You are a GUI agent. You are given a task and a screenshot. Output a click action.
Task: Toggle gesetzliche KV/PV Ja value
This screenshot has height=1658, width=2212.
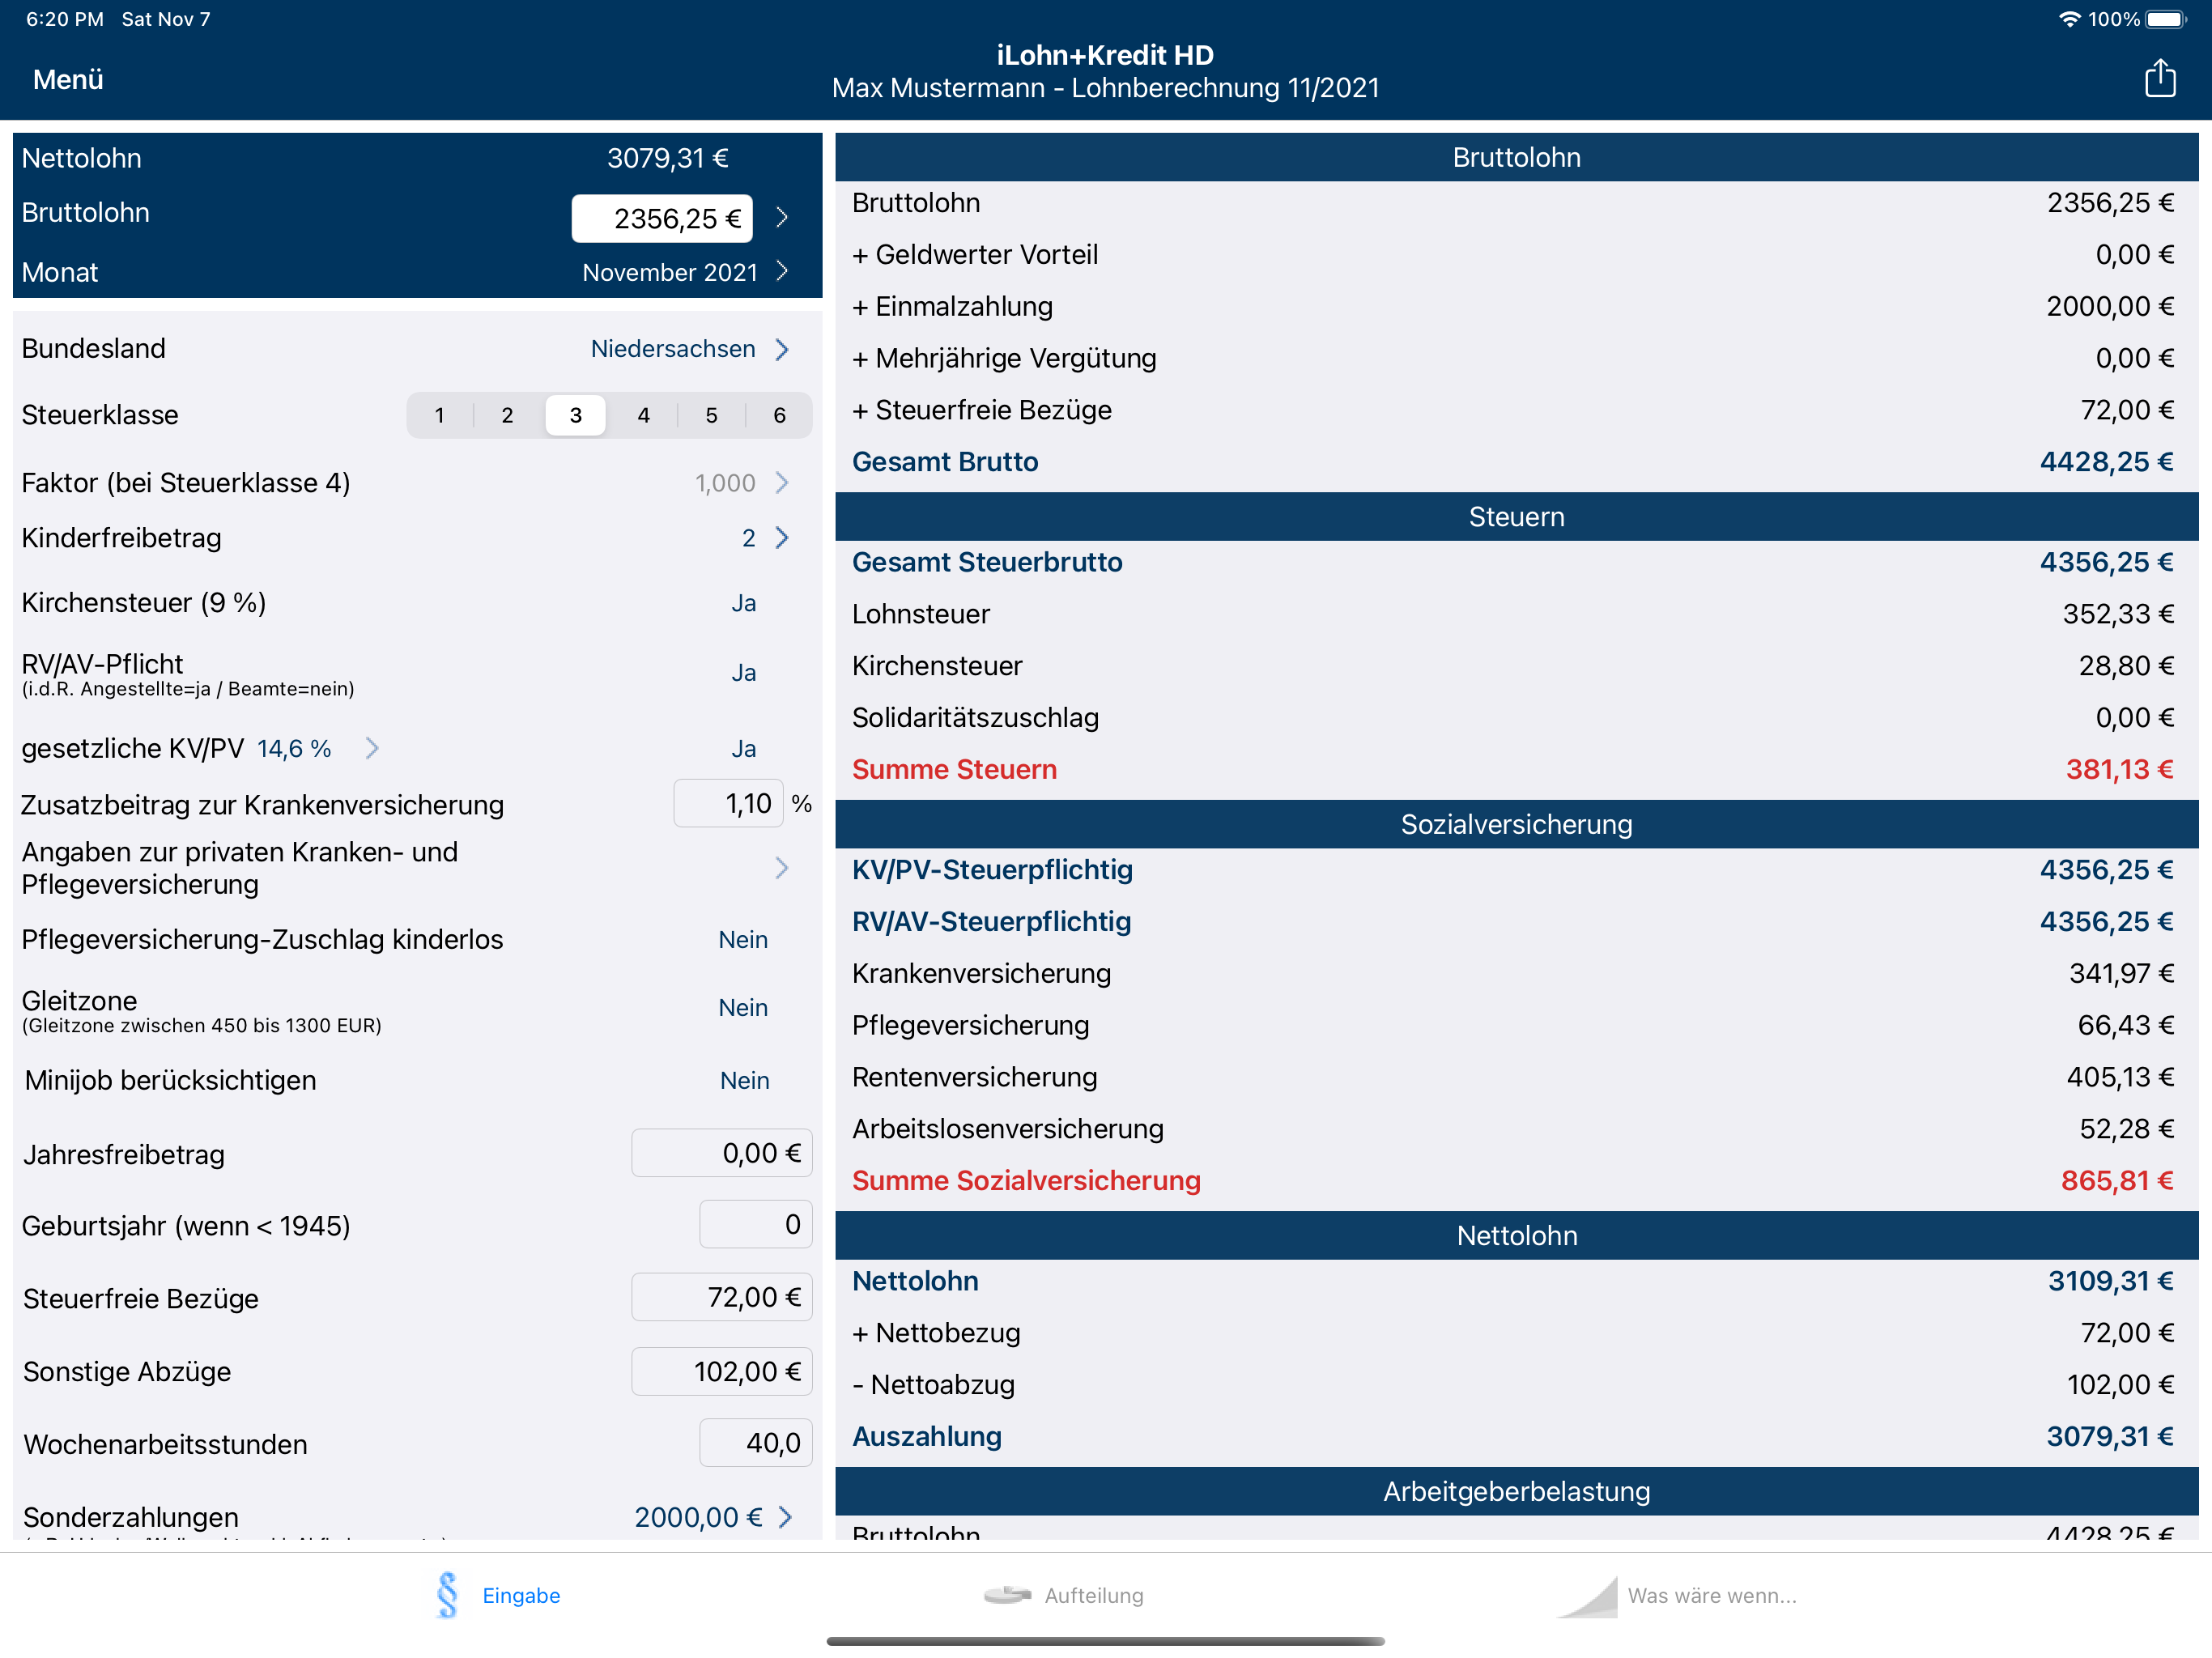tap(743, 749)
